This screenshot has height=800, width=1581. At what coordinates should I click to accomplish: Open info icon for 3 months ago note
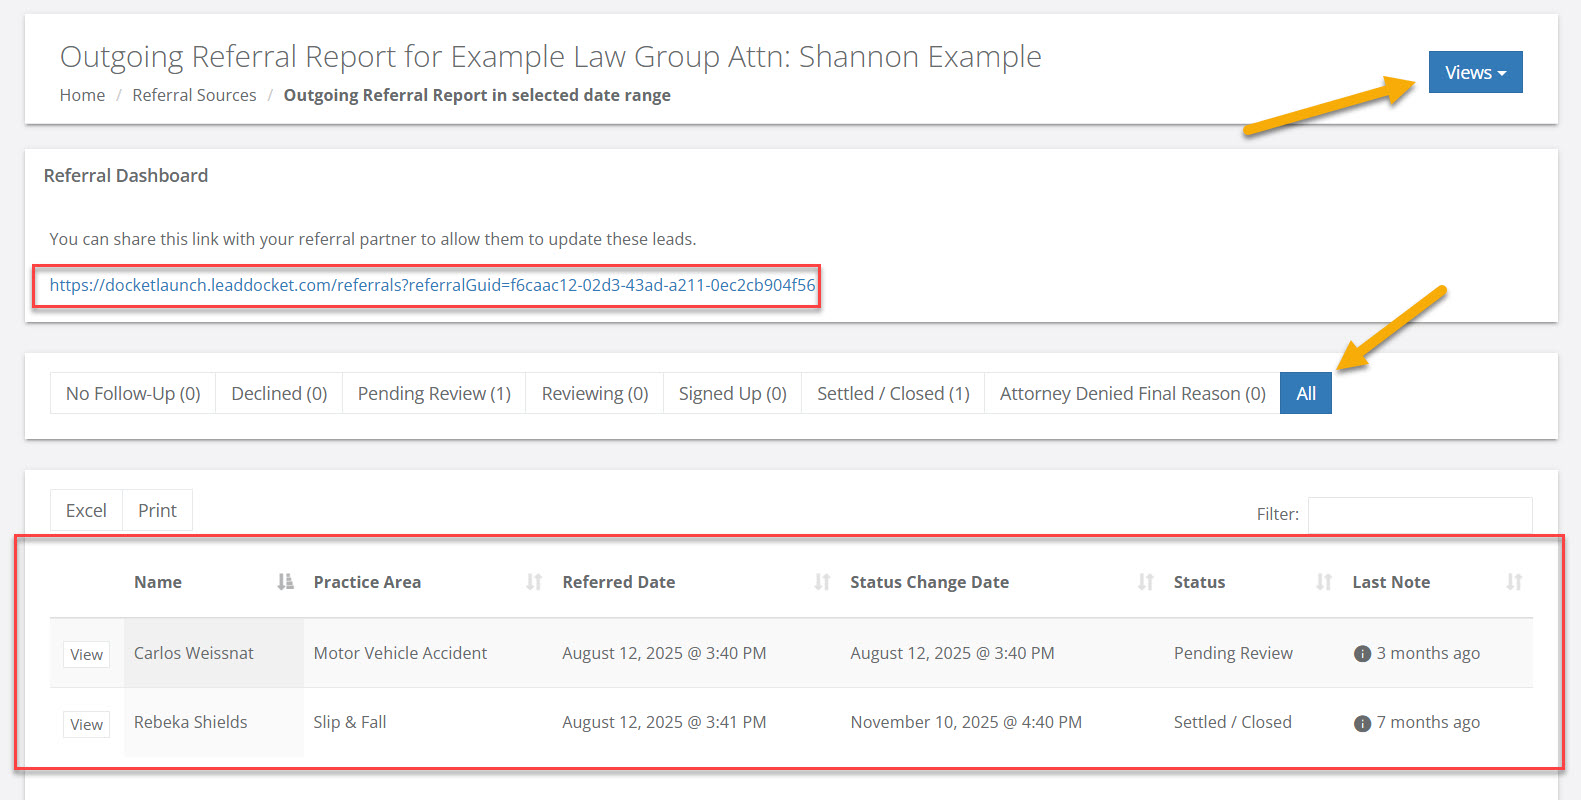pyautogui.click(x=1362, y=654)
